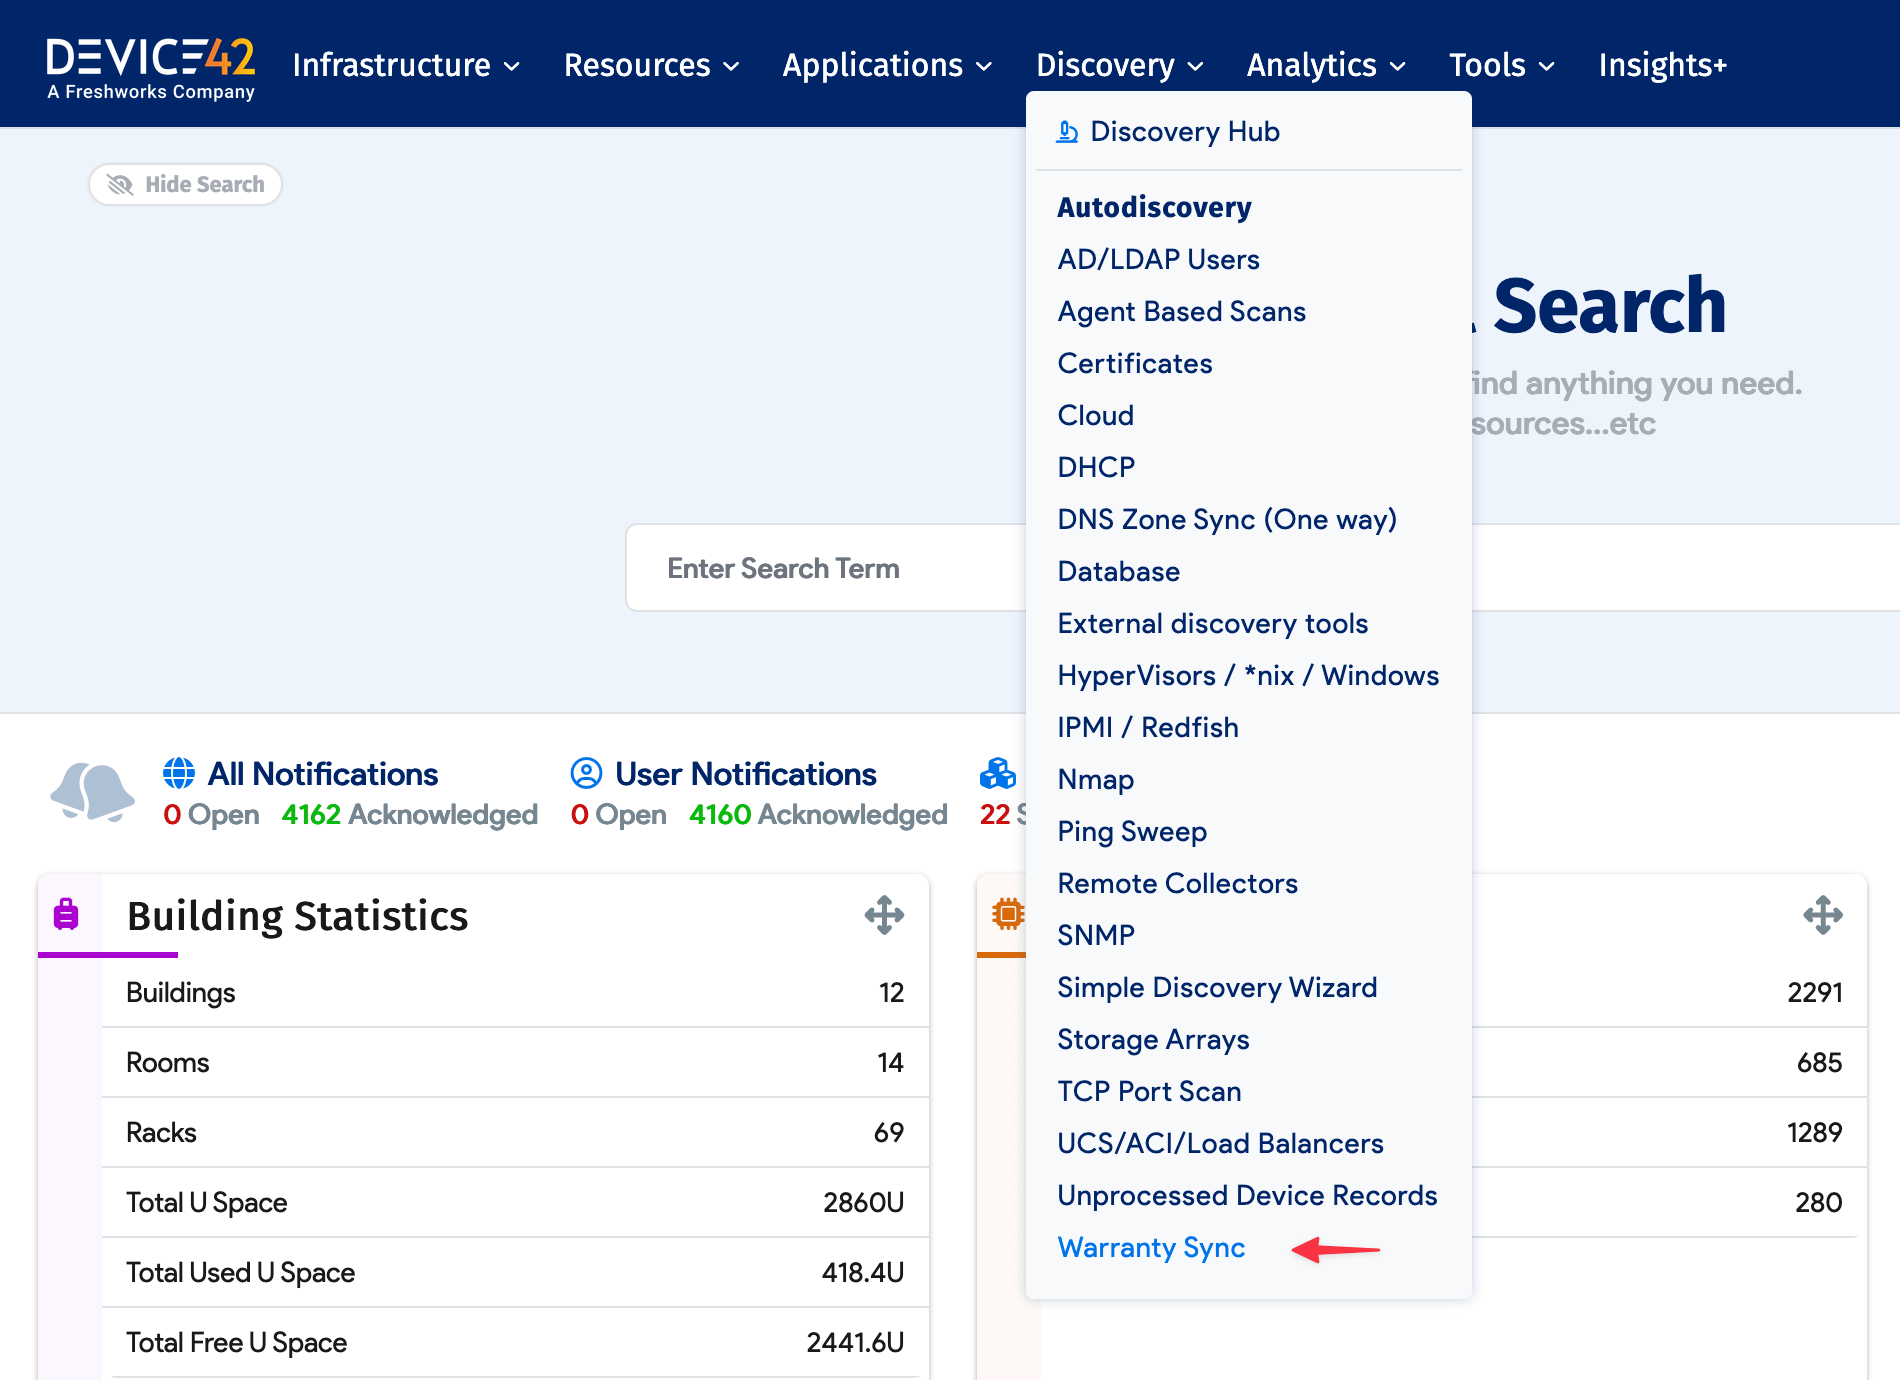Toggle the Hide Search button

tap(186, 185)
